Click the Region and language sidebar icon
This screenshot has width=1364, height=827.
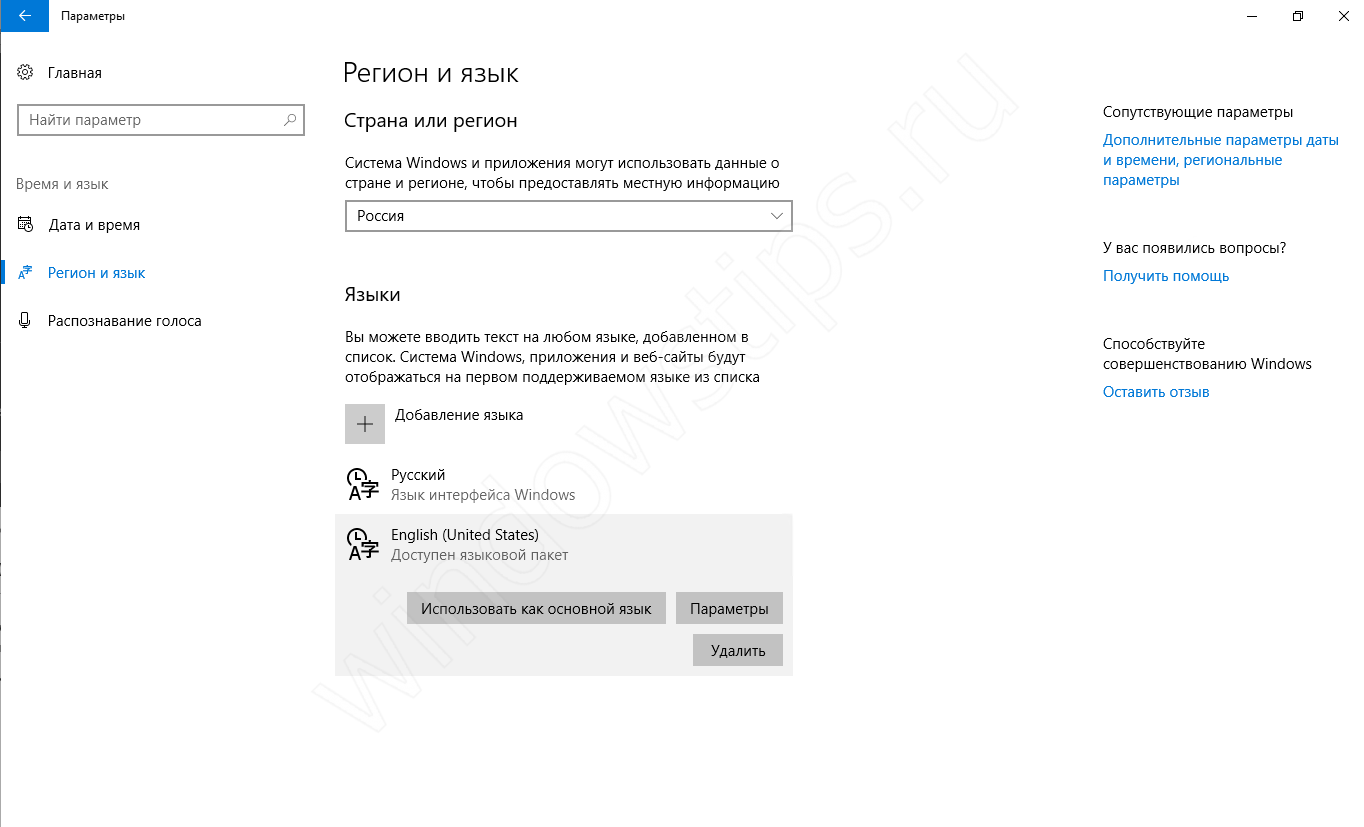pyautogui.click(x=26, y=273)
